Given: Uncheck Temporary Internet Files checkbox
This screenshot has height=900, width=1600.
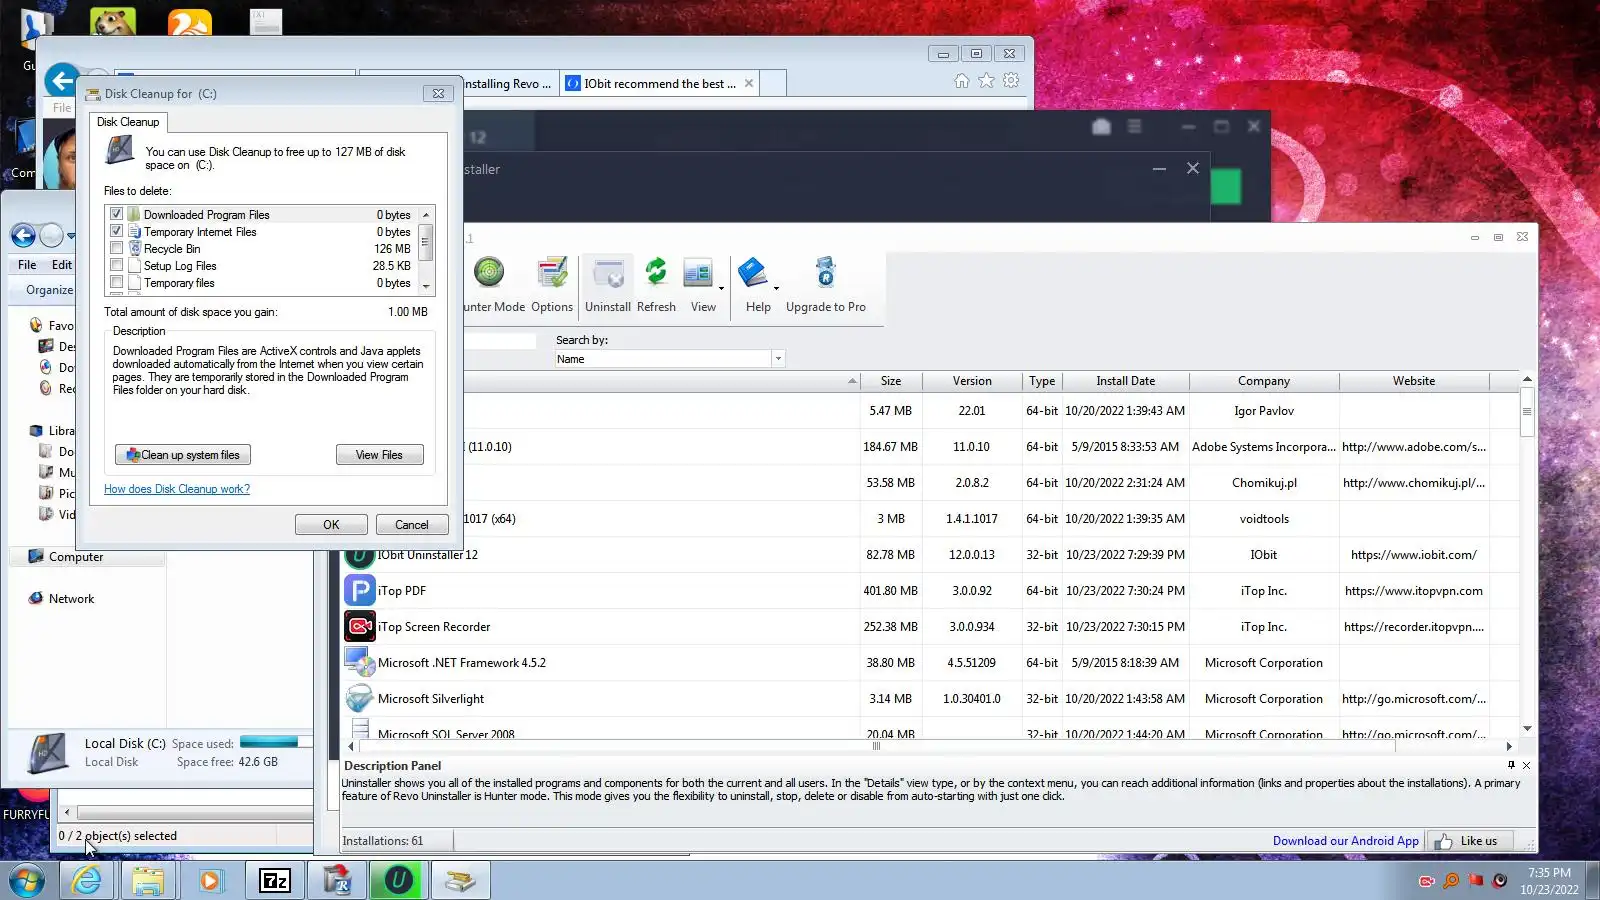Looking at the screenshot, I should (x=117, y=232).
